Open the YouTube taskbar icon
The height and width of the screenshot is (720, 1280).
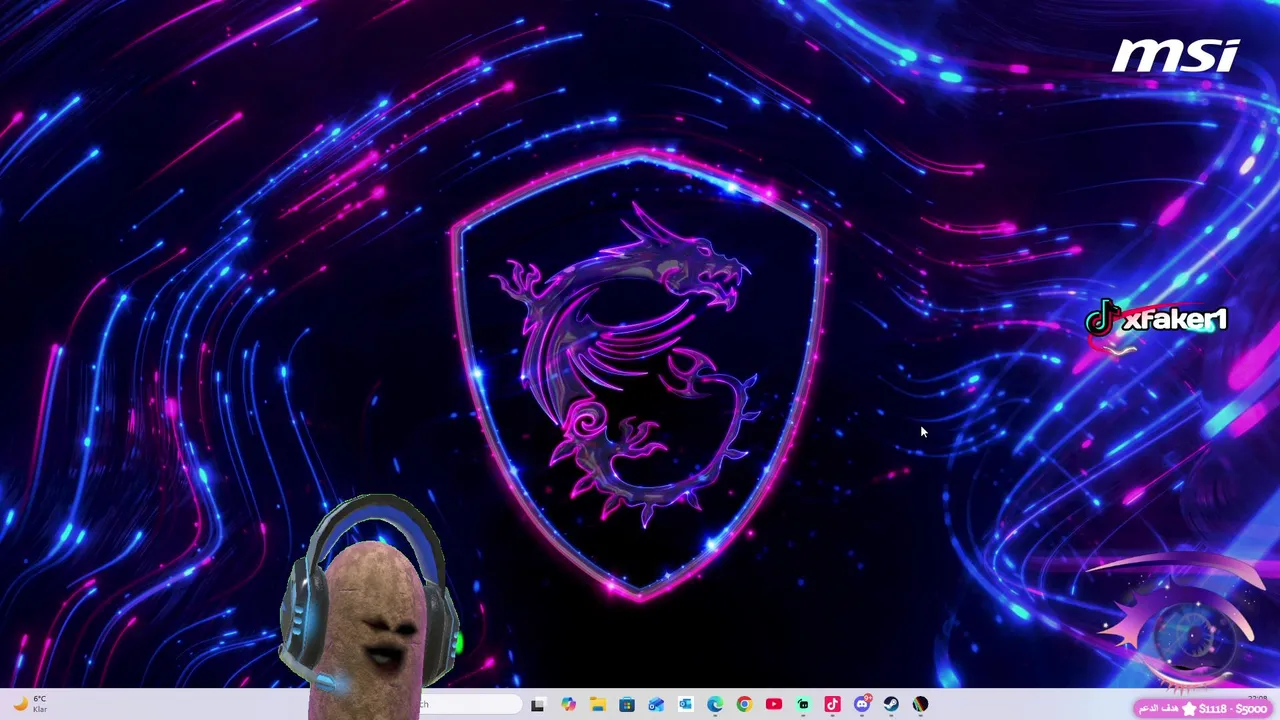tap(773, 704)
